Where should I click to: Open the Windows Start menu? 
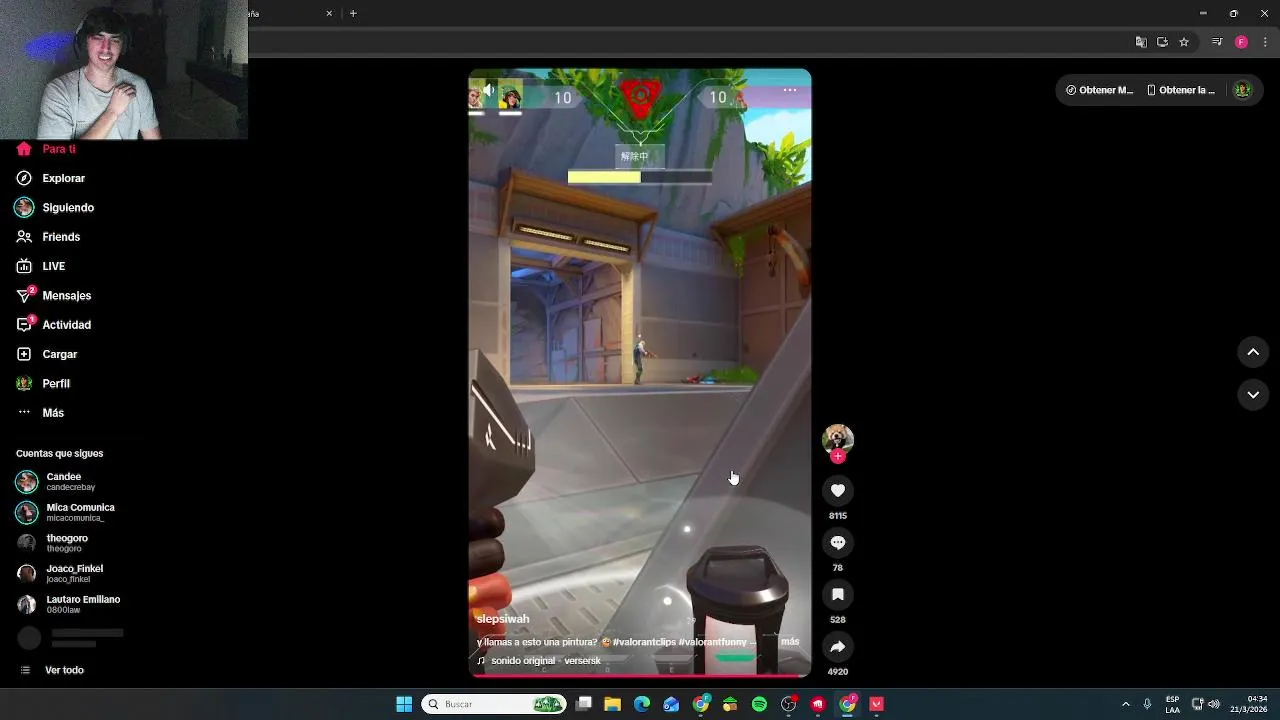pos(404,704)
